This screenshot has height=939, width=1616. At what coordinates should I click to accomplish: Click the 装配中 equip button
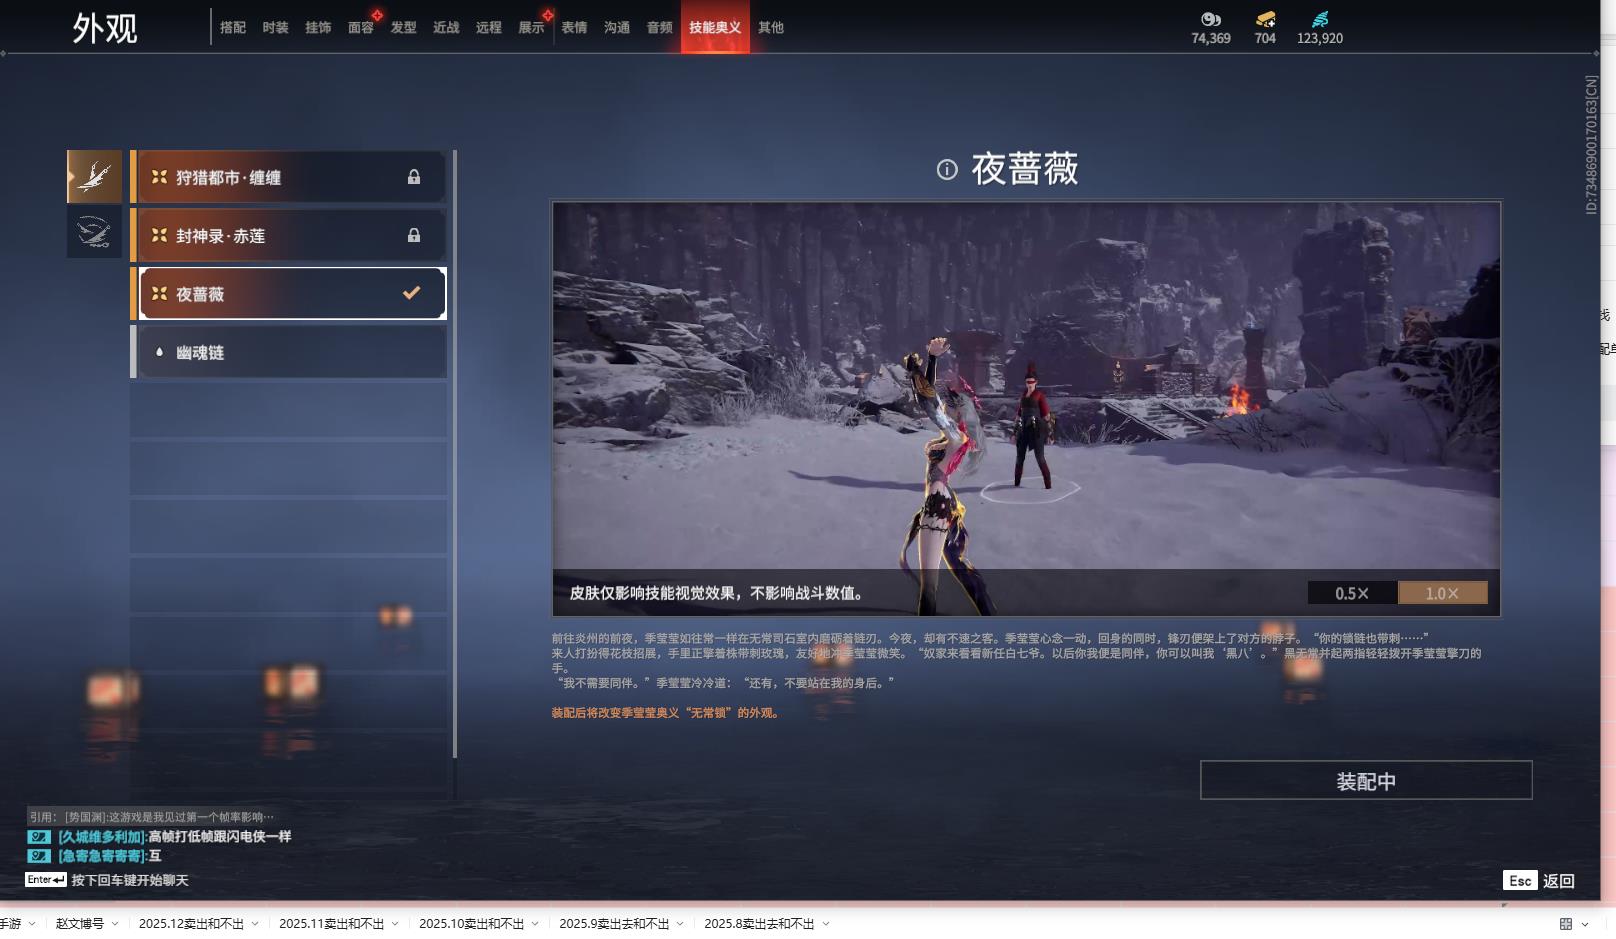click(1366, 781)
